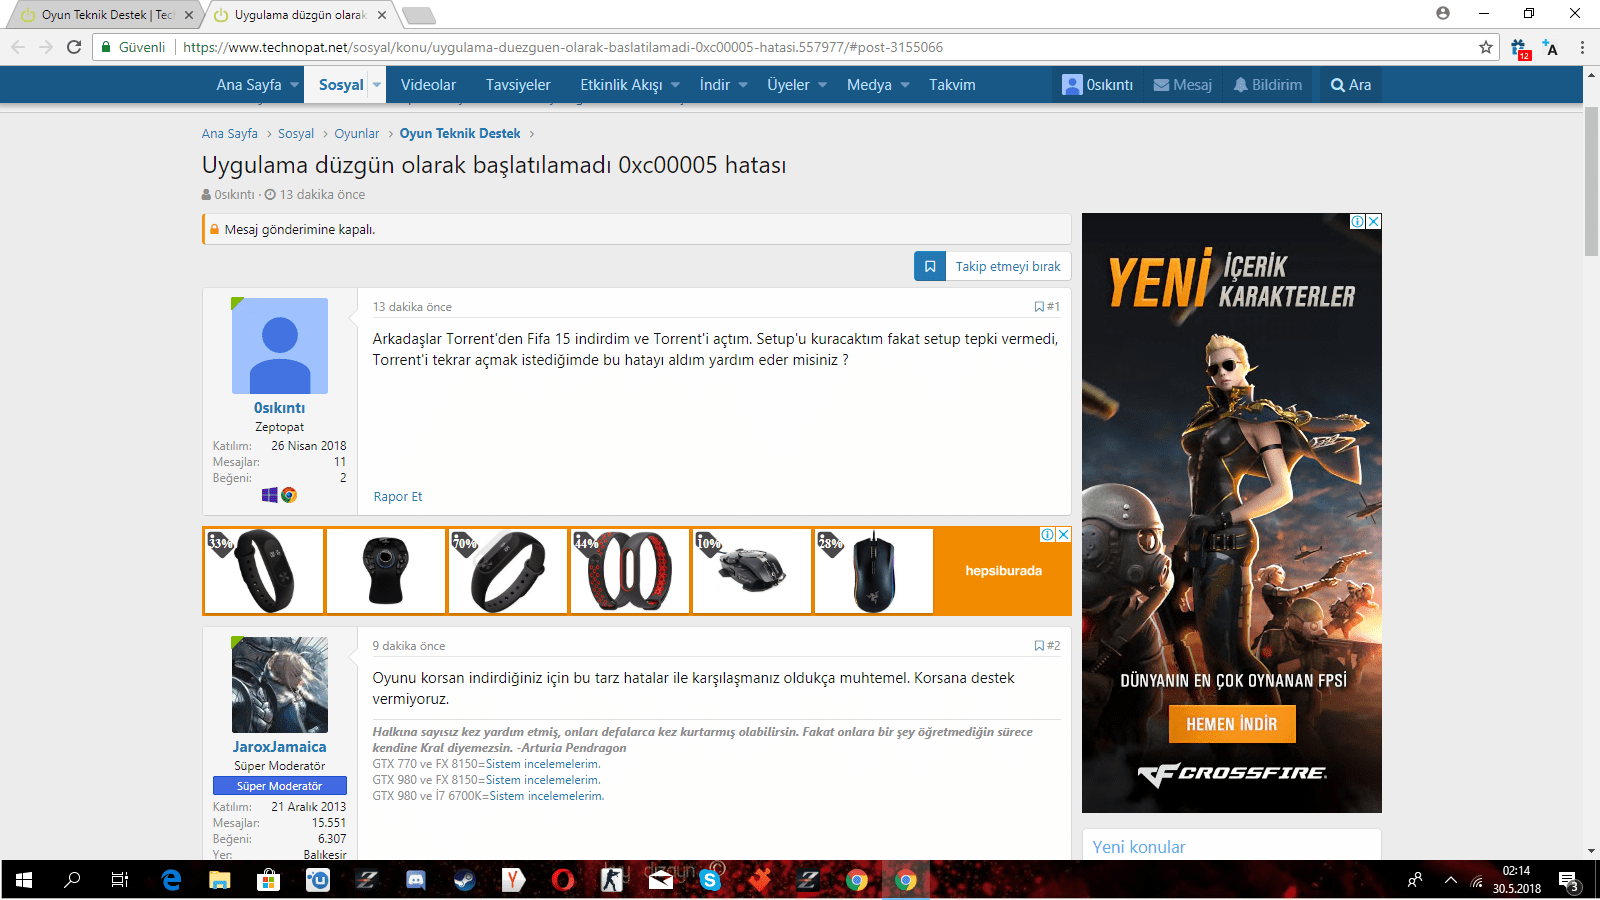Open the Tavsiyeler section
This screenshot has width=1600, height=900.
(x=518, y=85)
